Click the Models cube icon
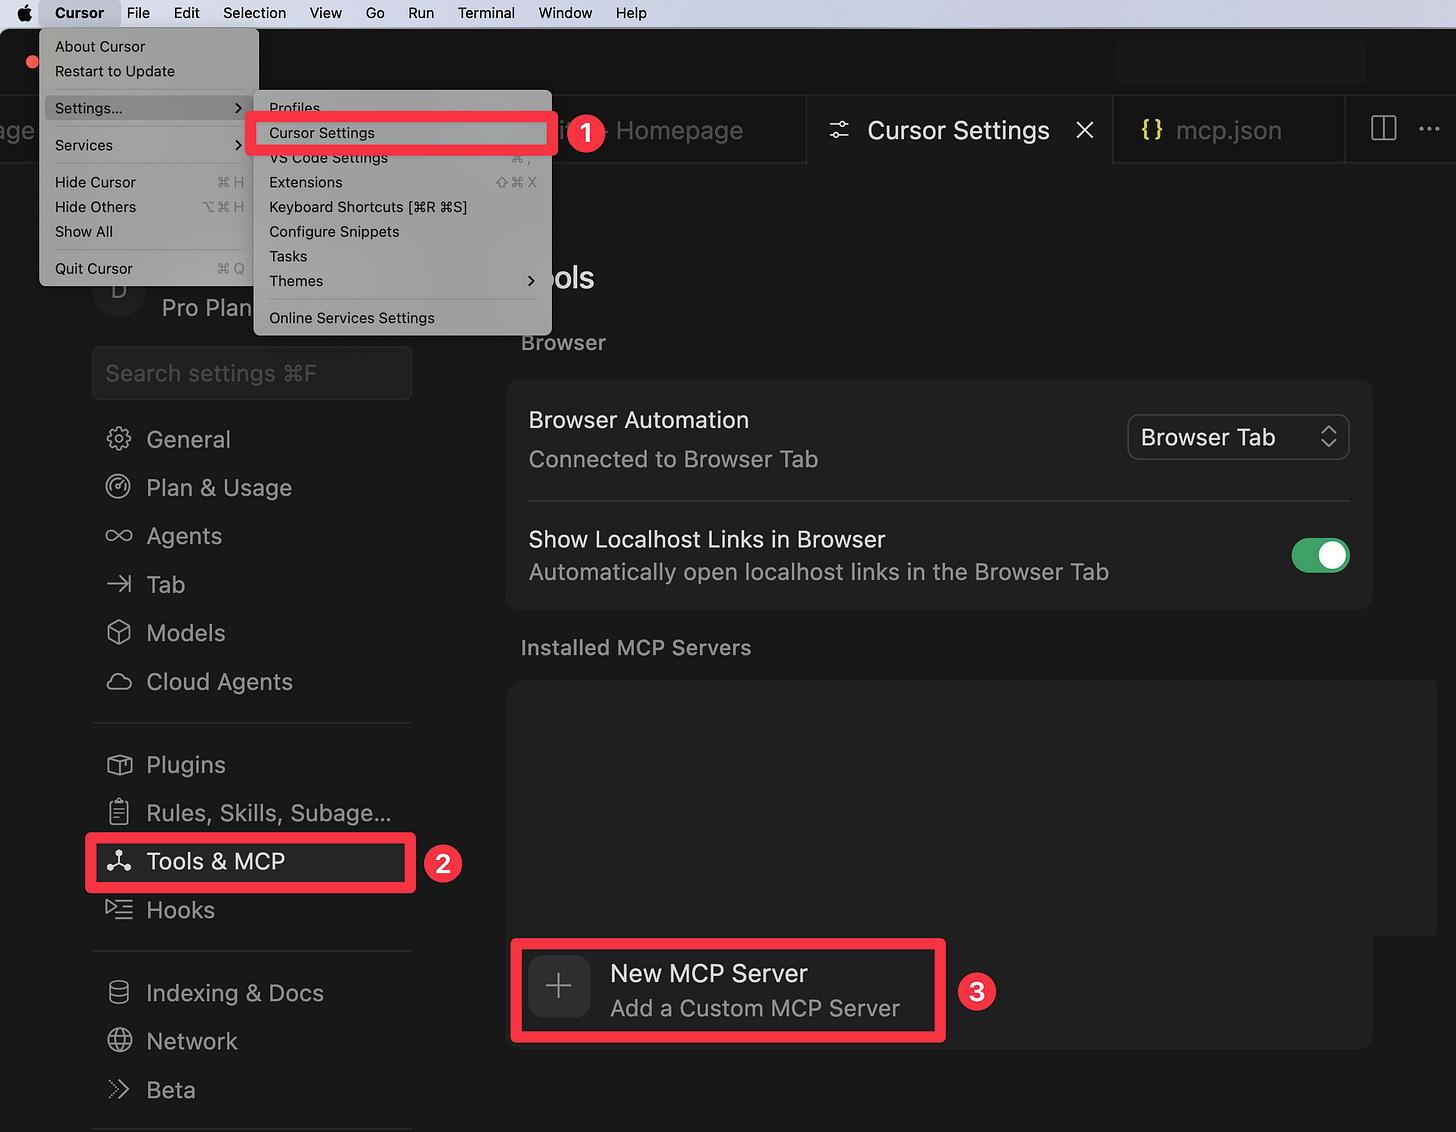This screenshot has height=1132, width=1456. tap(119, 633)
